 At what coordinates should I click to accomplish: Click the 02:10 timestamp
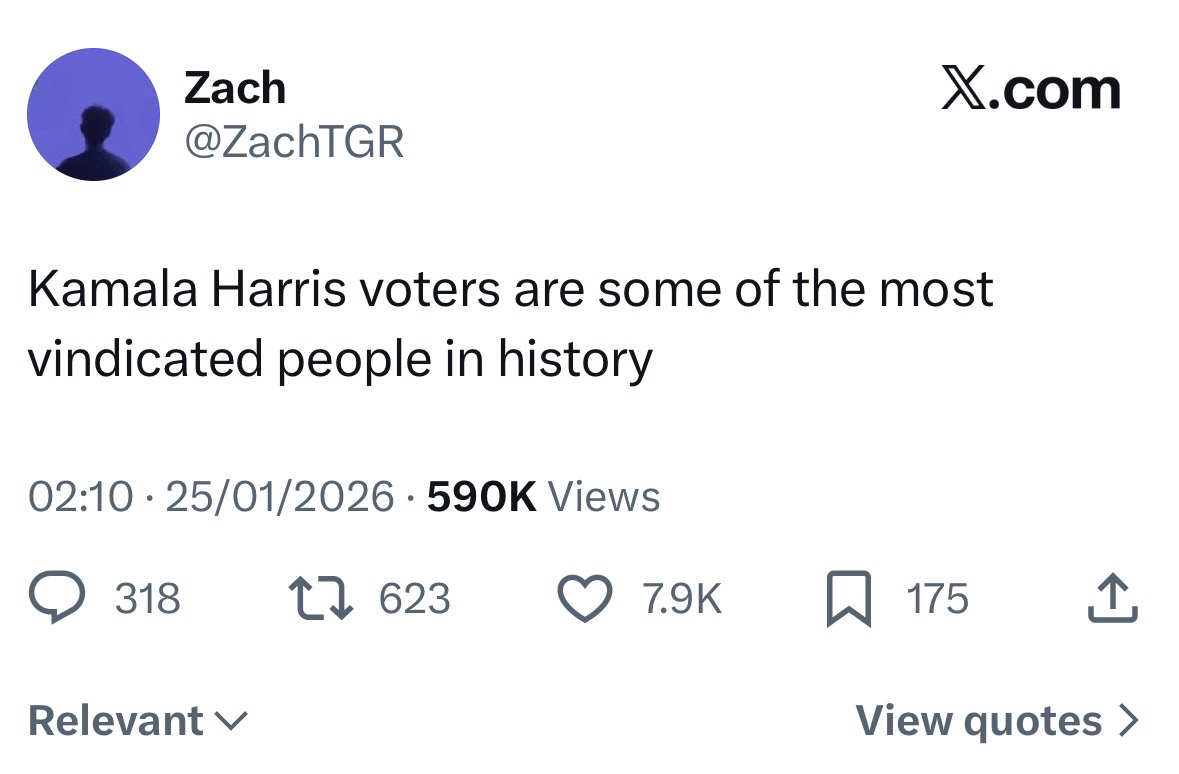[79, 496]
